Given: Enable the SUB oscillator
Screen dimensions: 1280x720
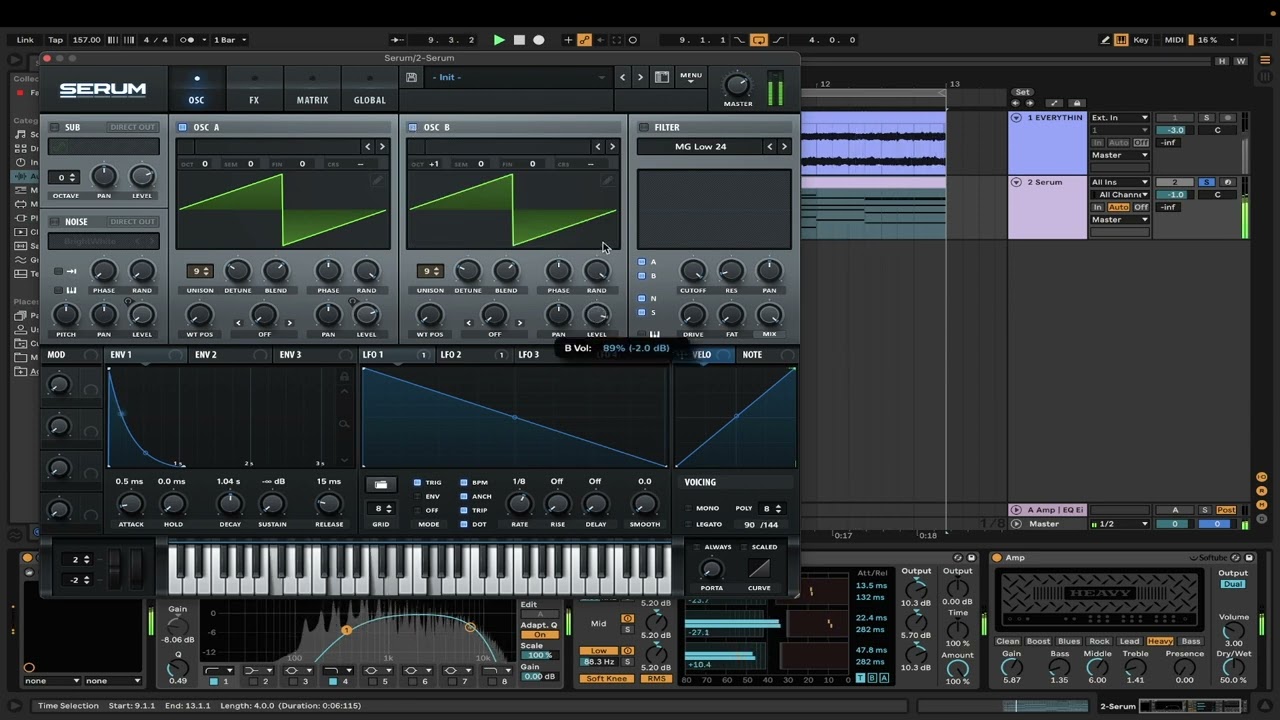Looking at the screenshot, I should coord(55,127).
